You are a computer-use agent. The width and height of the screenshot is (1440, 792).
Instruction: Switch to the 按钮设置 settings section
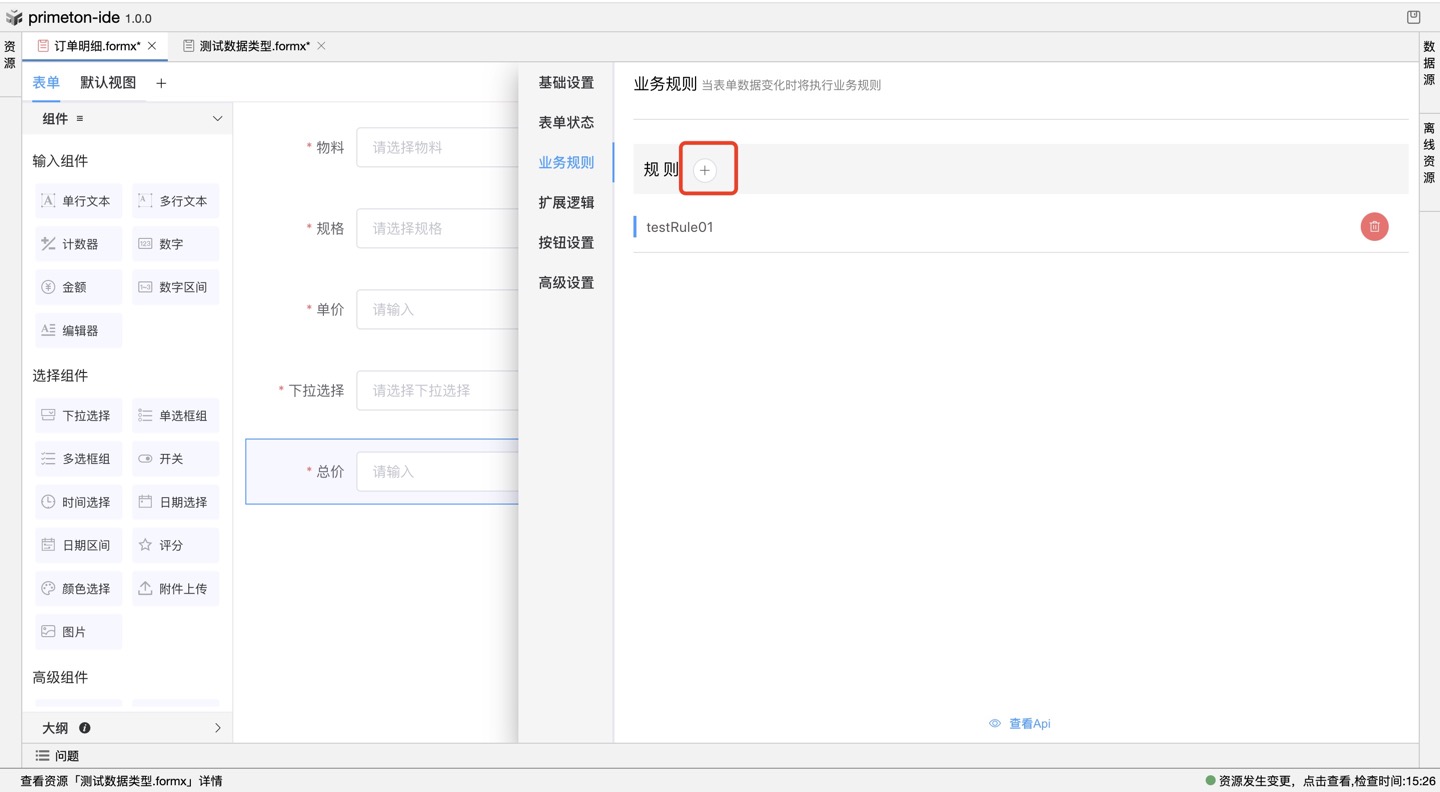pyautogui.click(x=566, y=242)
